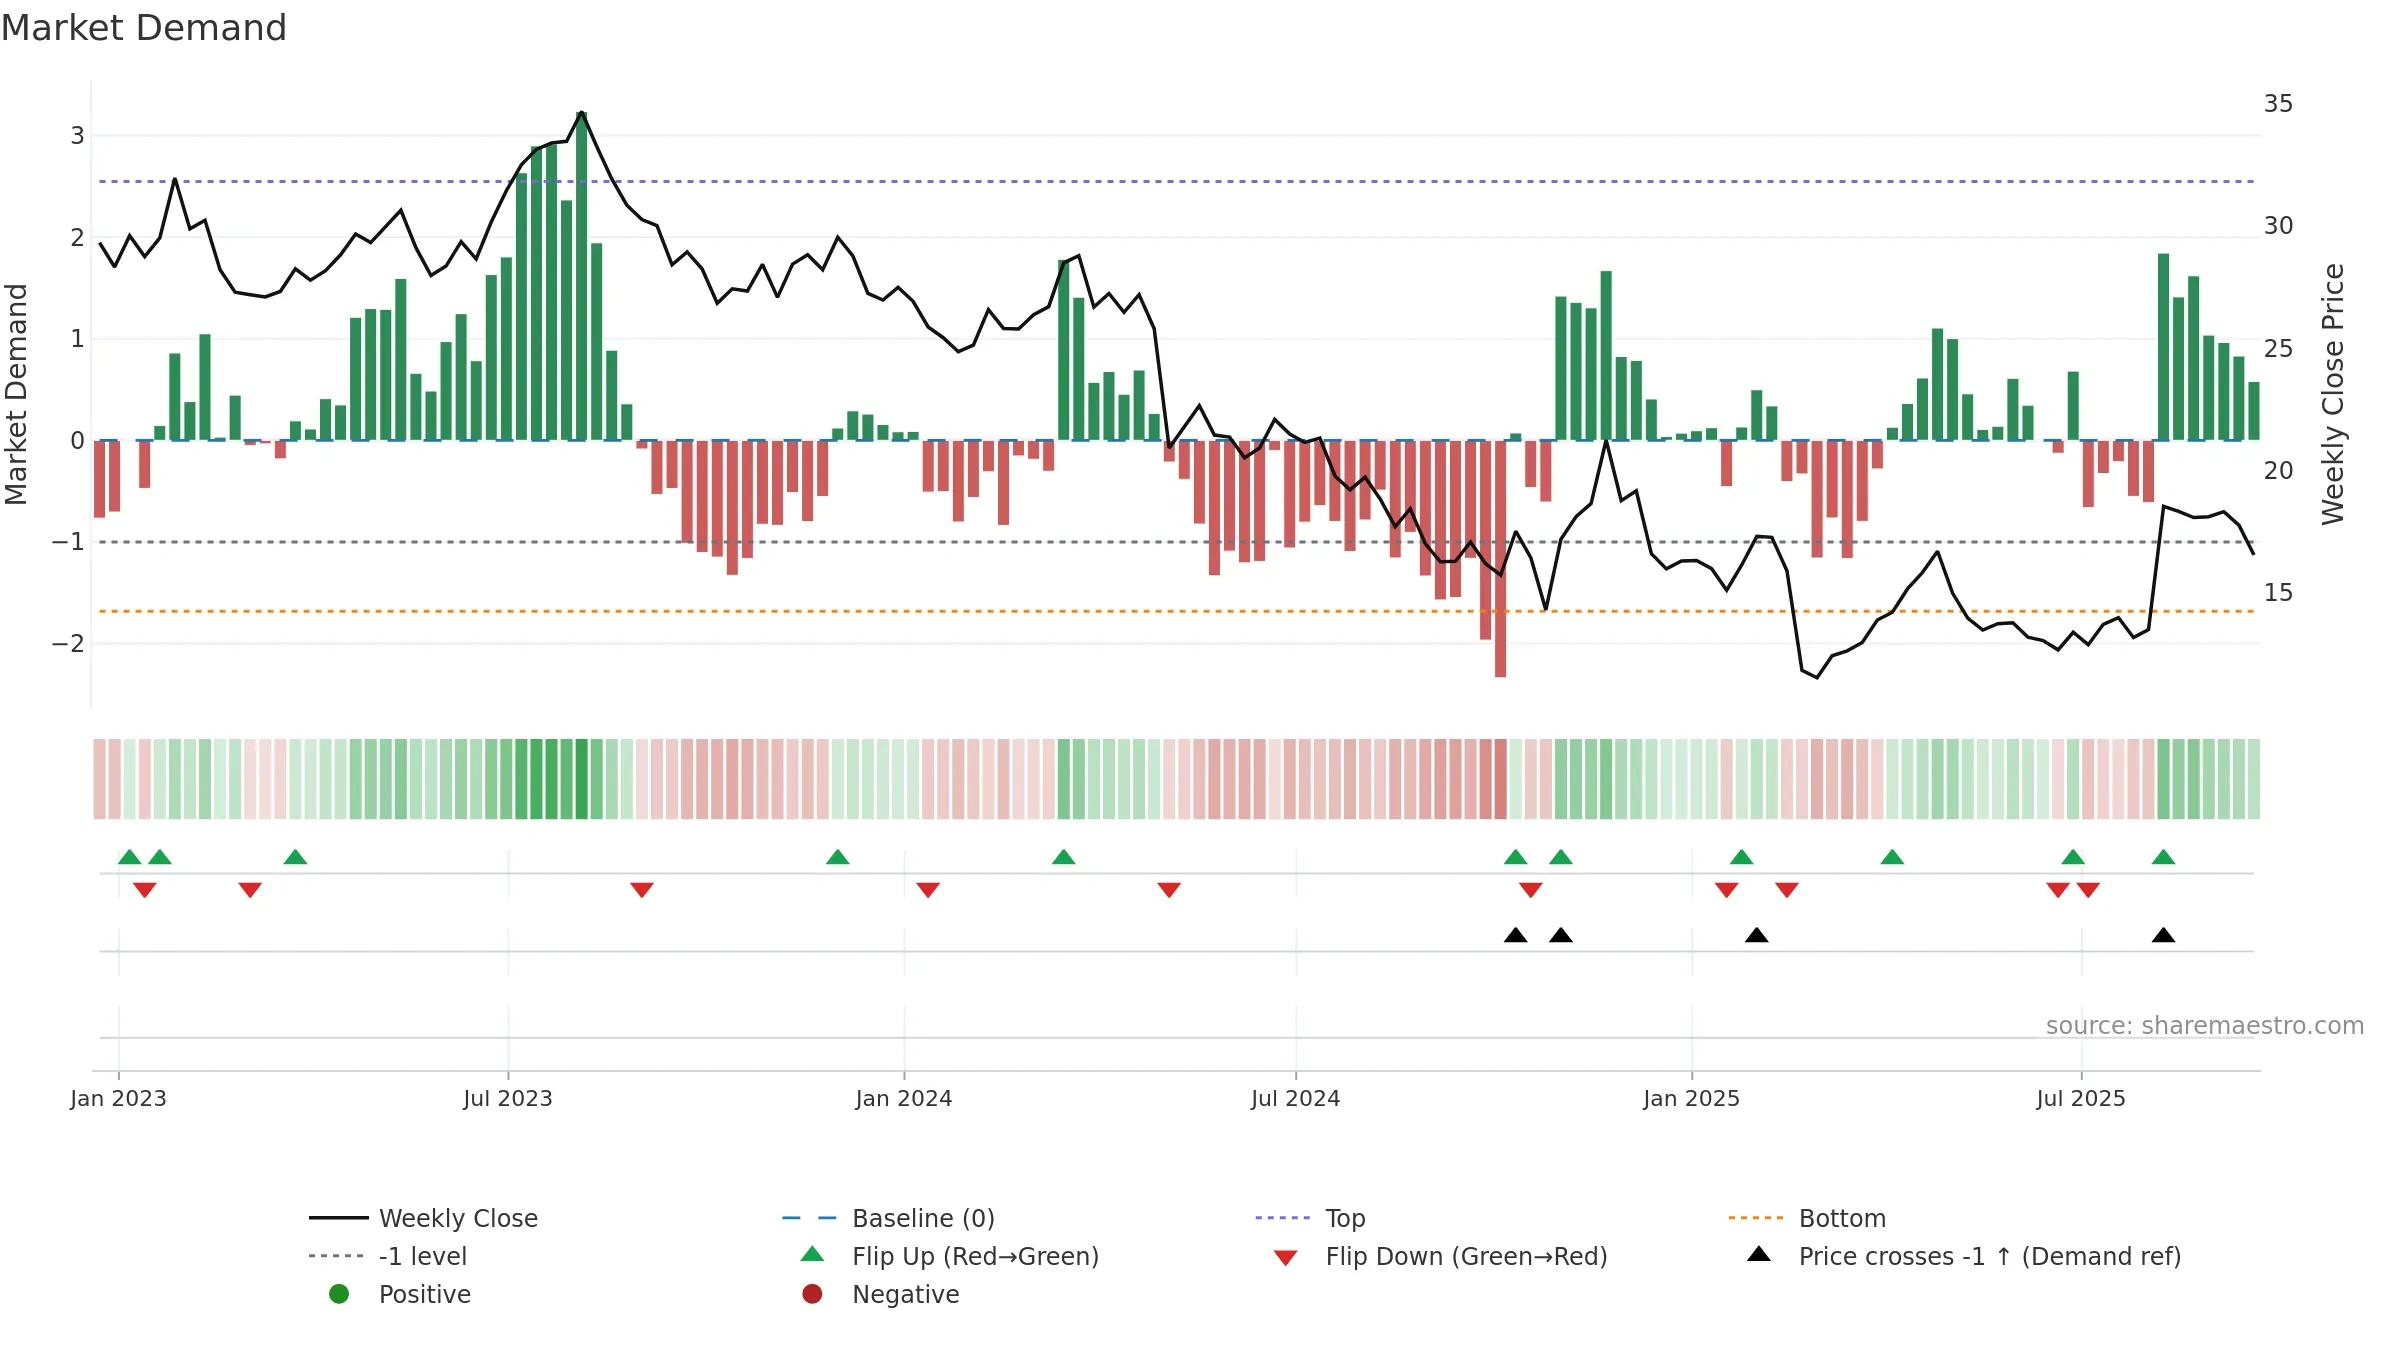Click the 25 price axis tick label

(2278, 349)
